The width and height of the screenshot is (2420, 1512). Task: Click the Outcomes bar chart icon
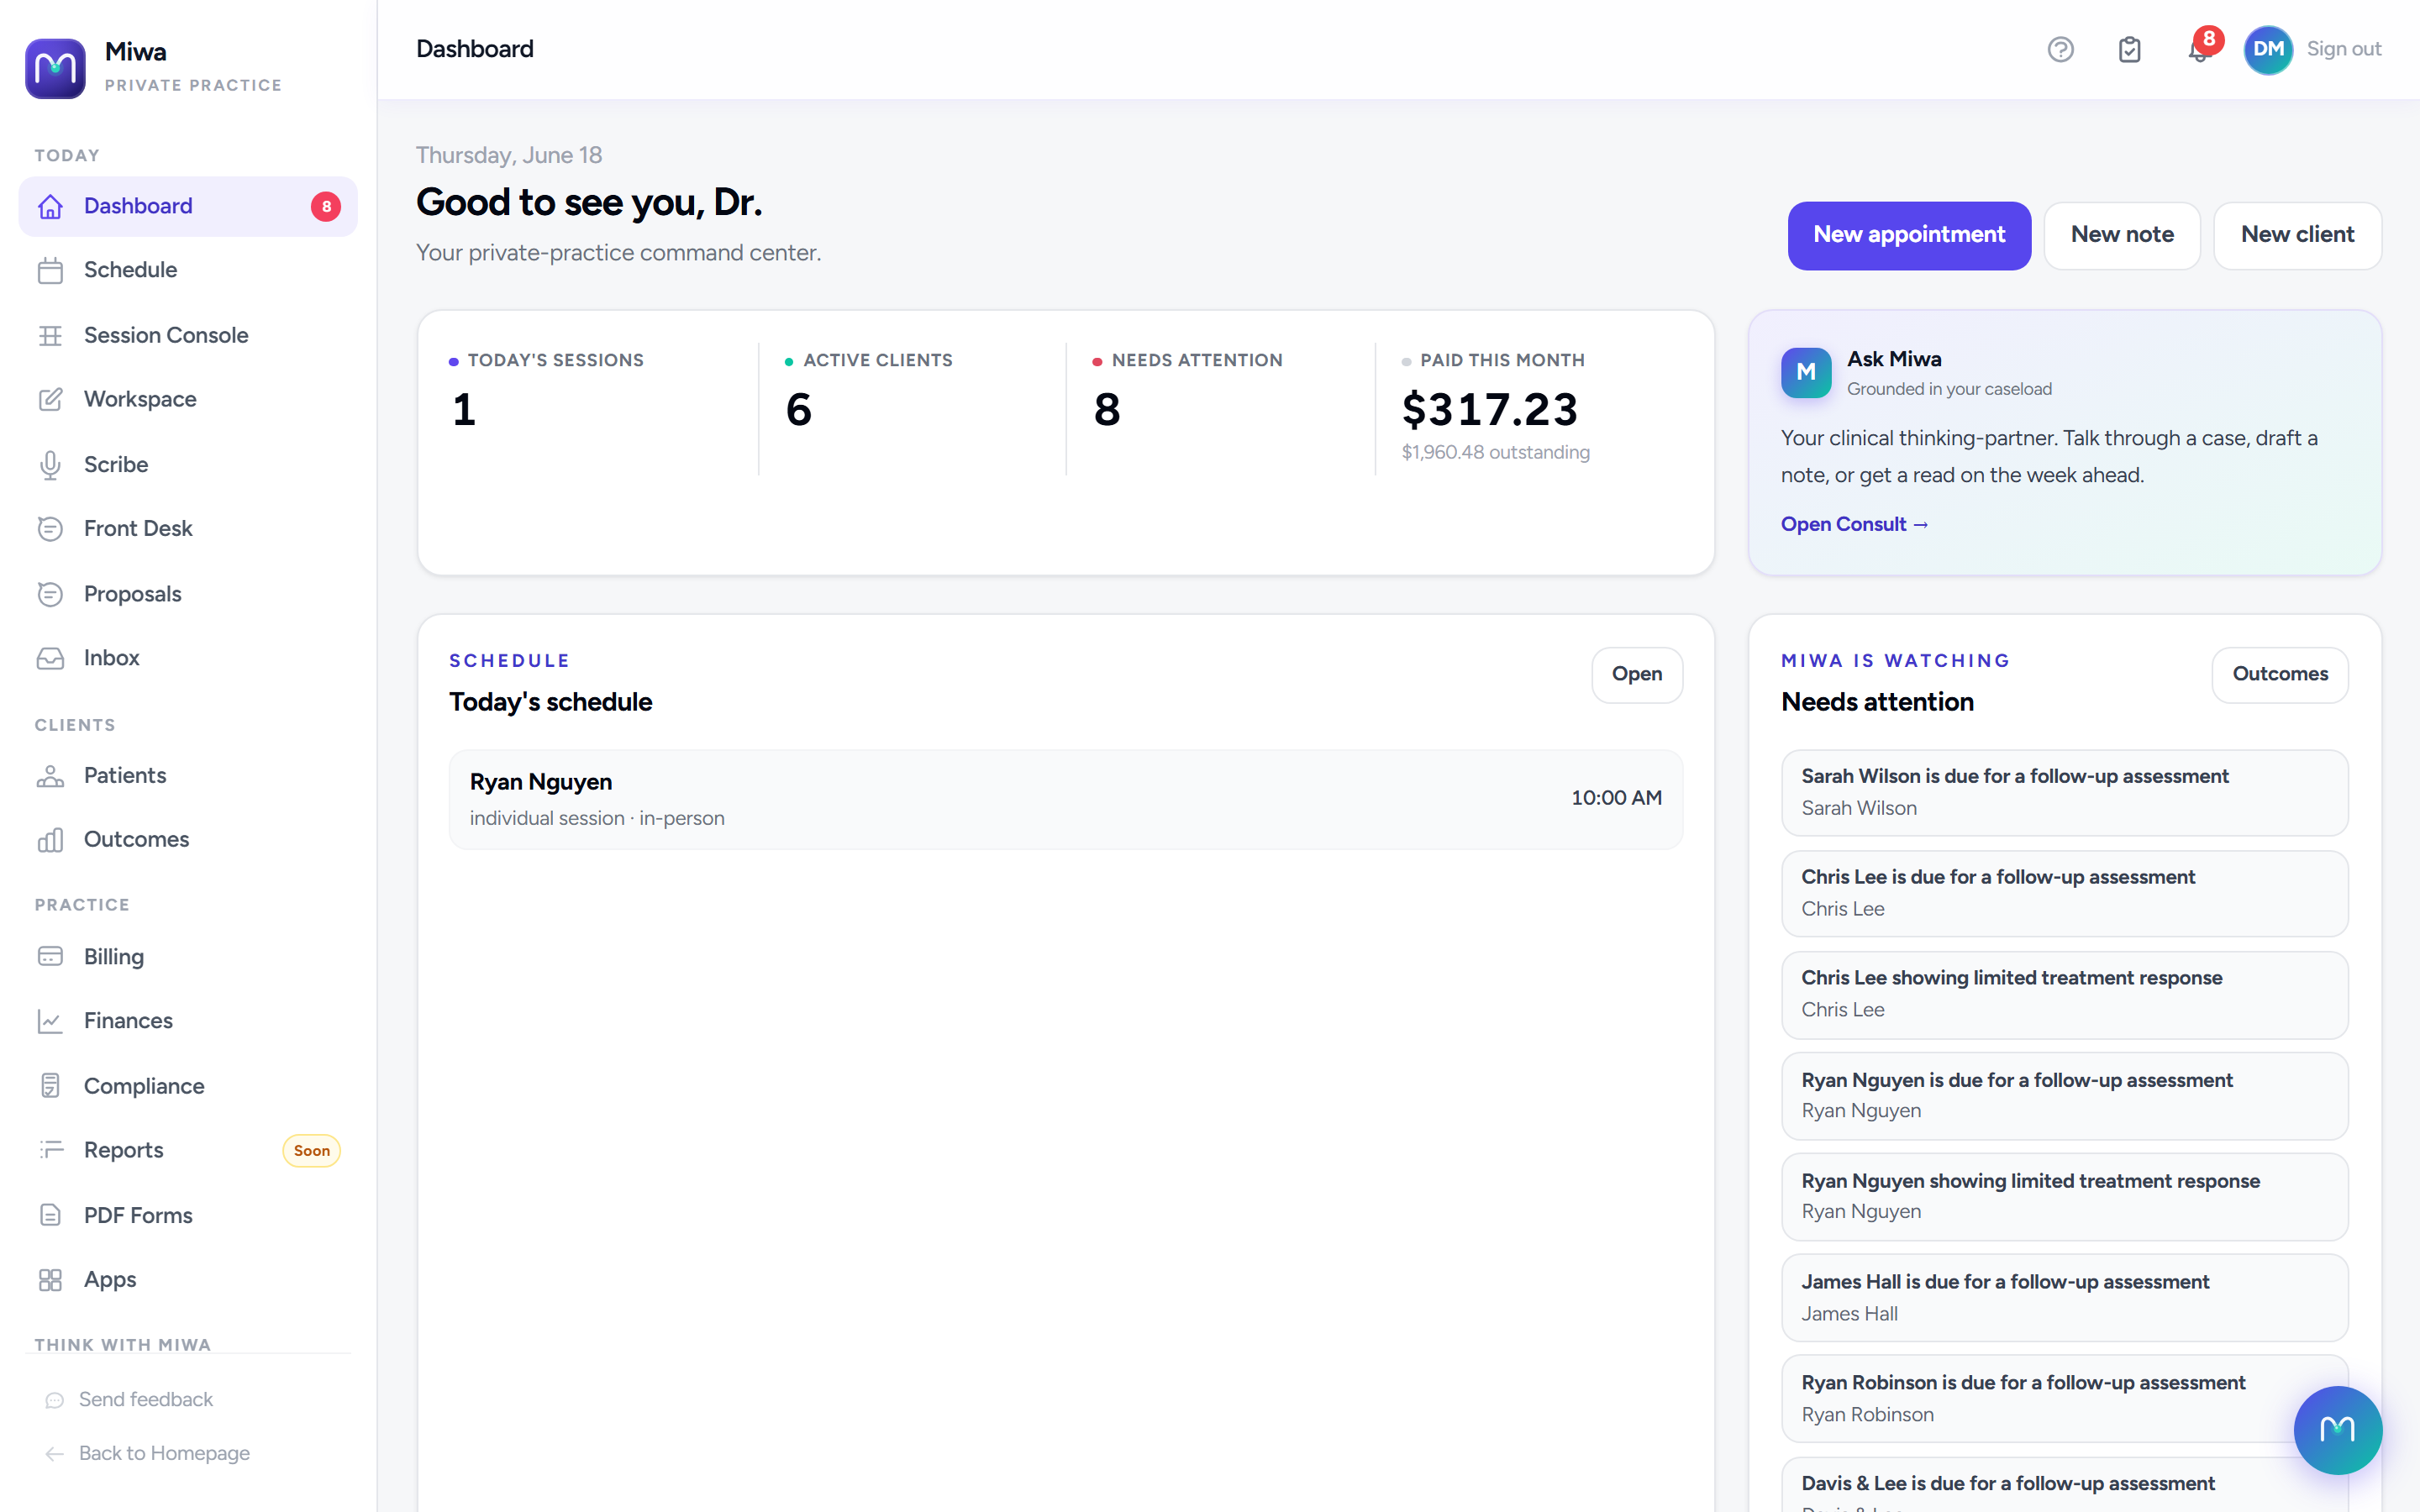point(50,840)
